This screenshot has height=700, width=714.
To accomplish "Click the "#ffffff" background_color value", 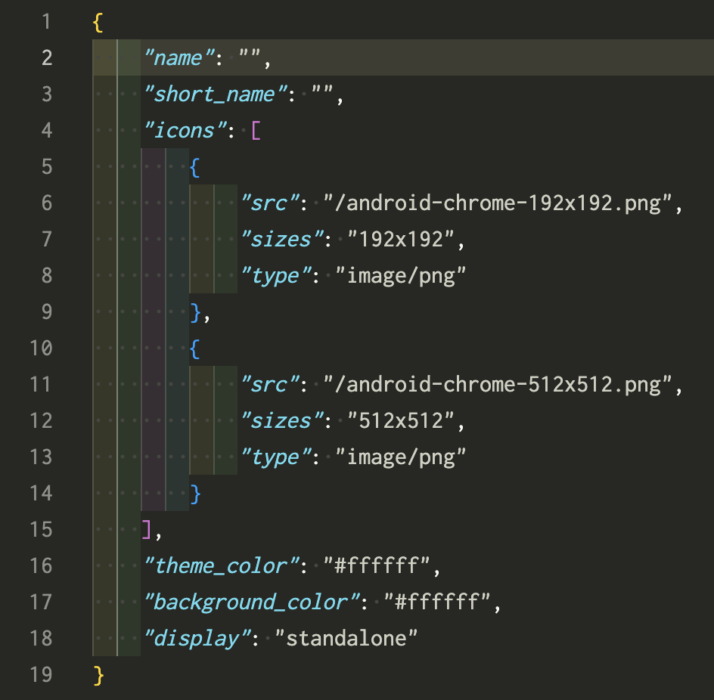I will tap(437, 603).
